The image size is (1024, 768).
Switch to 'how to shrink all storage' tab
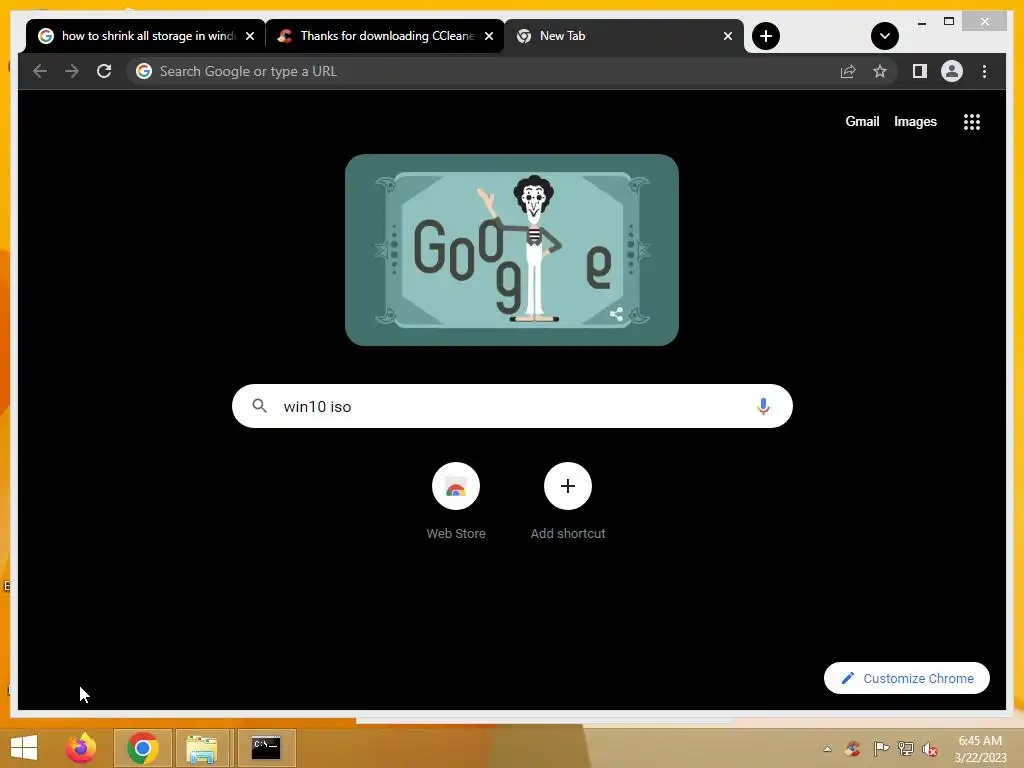click(x=145, y=36)
